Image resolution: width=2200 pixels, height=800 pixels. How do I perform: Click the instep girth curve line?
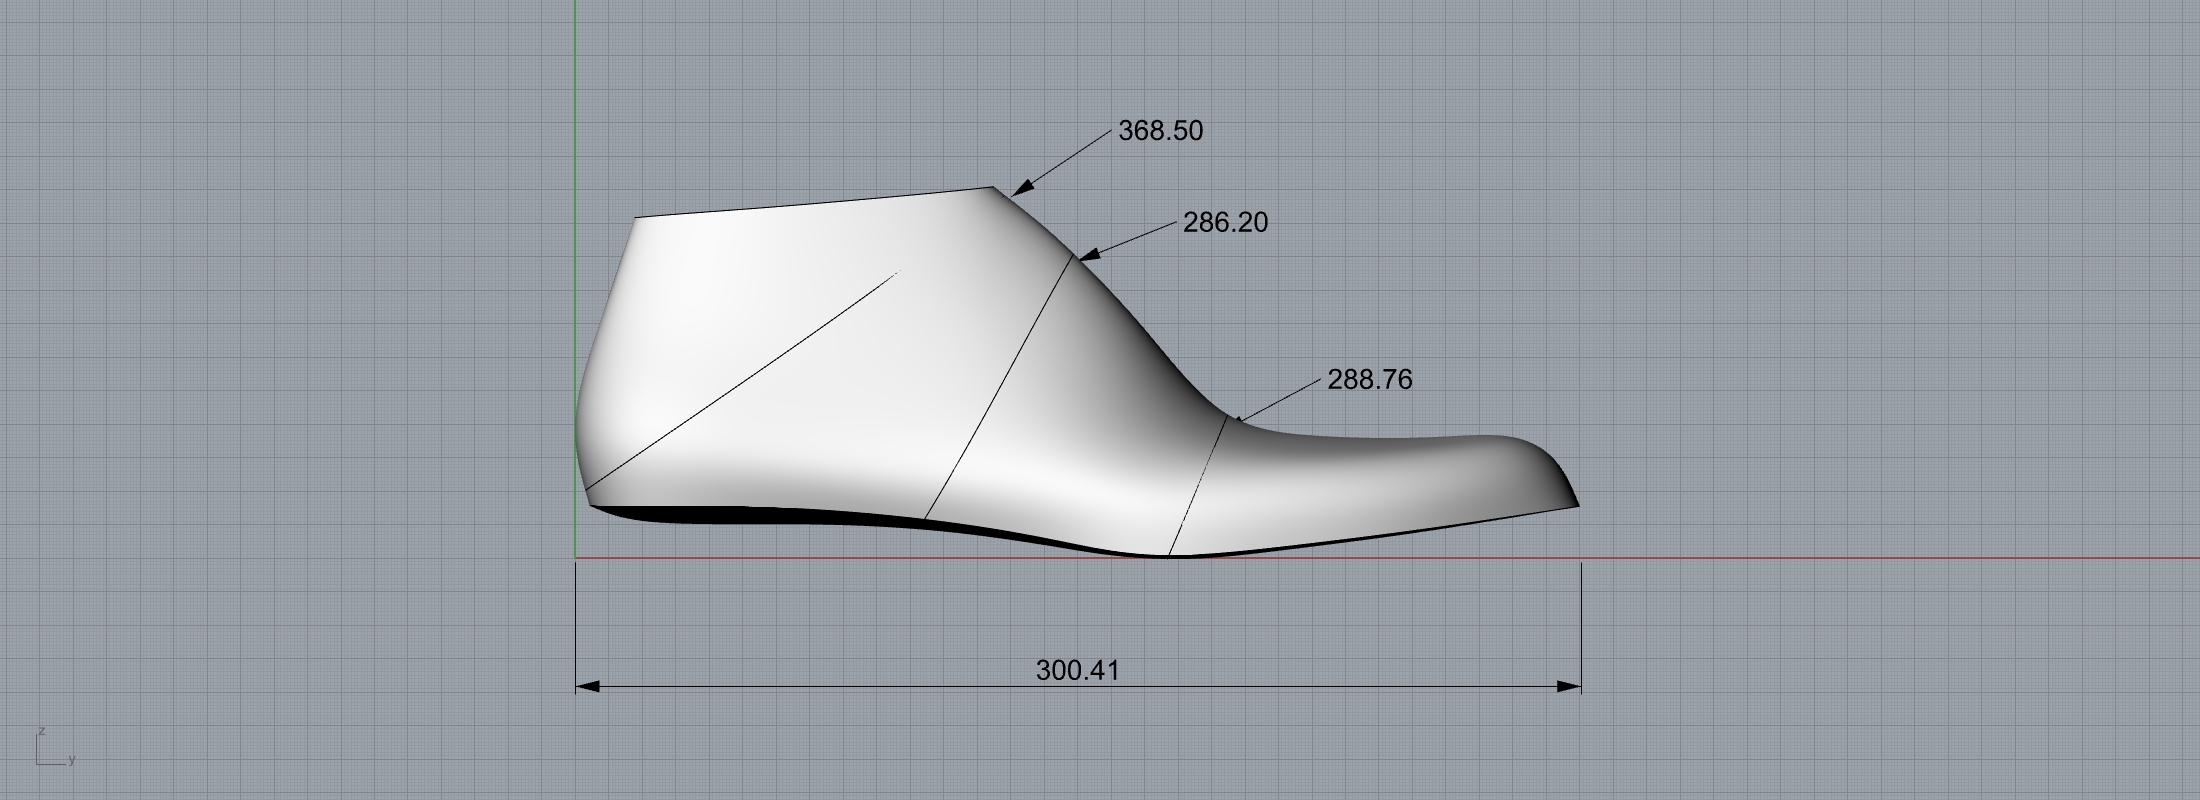1000,388
